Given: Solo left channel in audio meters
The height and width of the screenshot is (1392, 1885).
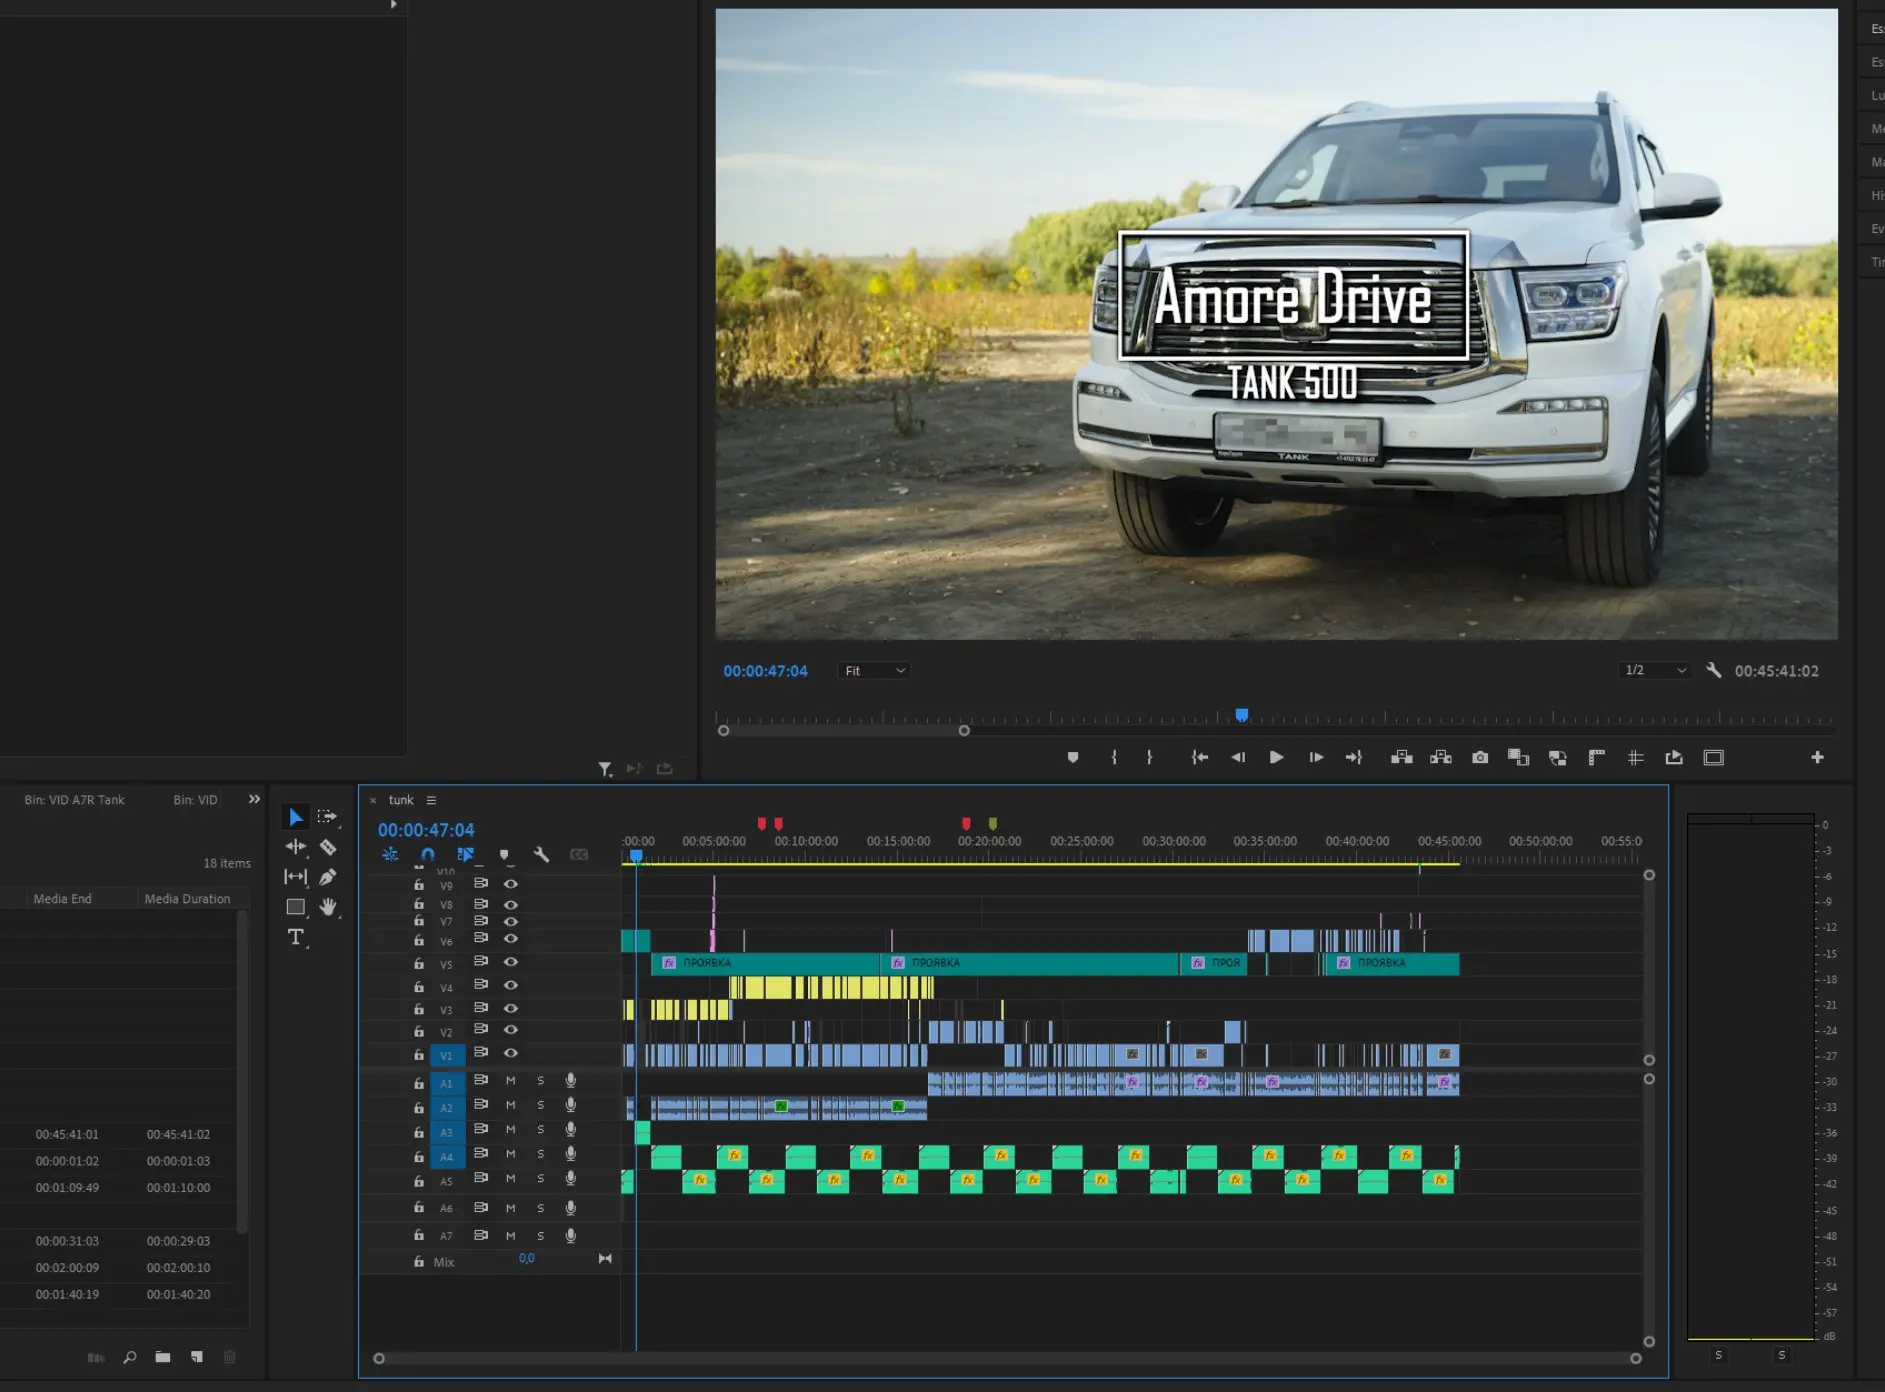Looking at the screenshot, I should (x=1718, y=1355).
